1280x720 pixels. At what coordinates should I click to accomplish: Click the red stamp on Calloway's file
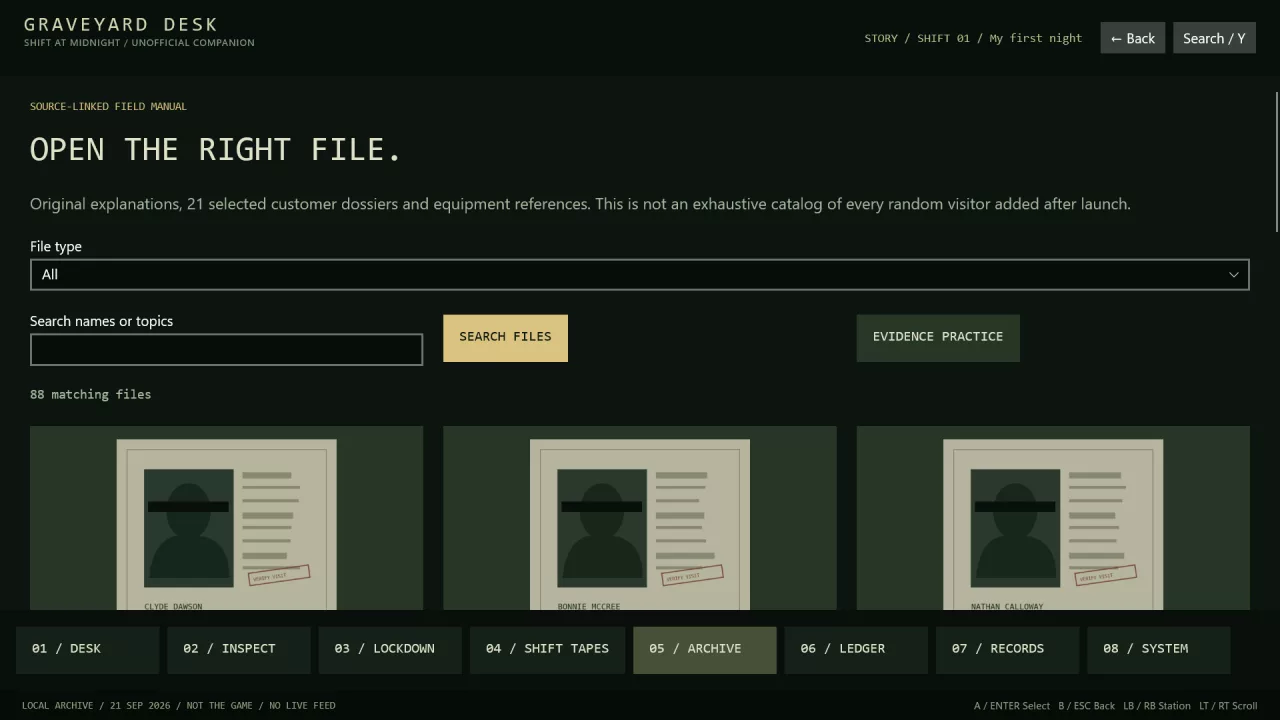pyautogui.click(x=1106, y=576)
